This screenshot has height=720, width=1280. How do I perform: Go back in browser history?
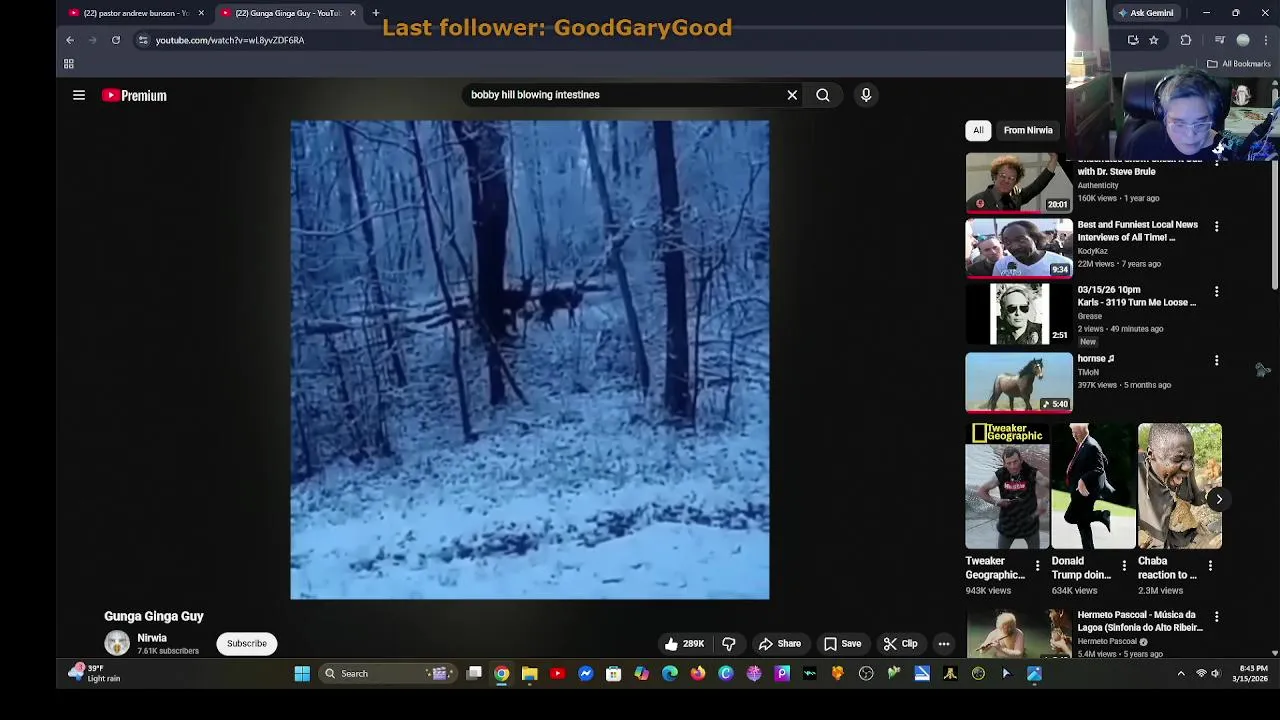[70, 40]
